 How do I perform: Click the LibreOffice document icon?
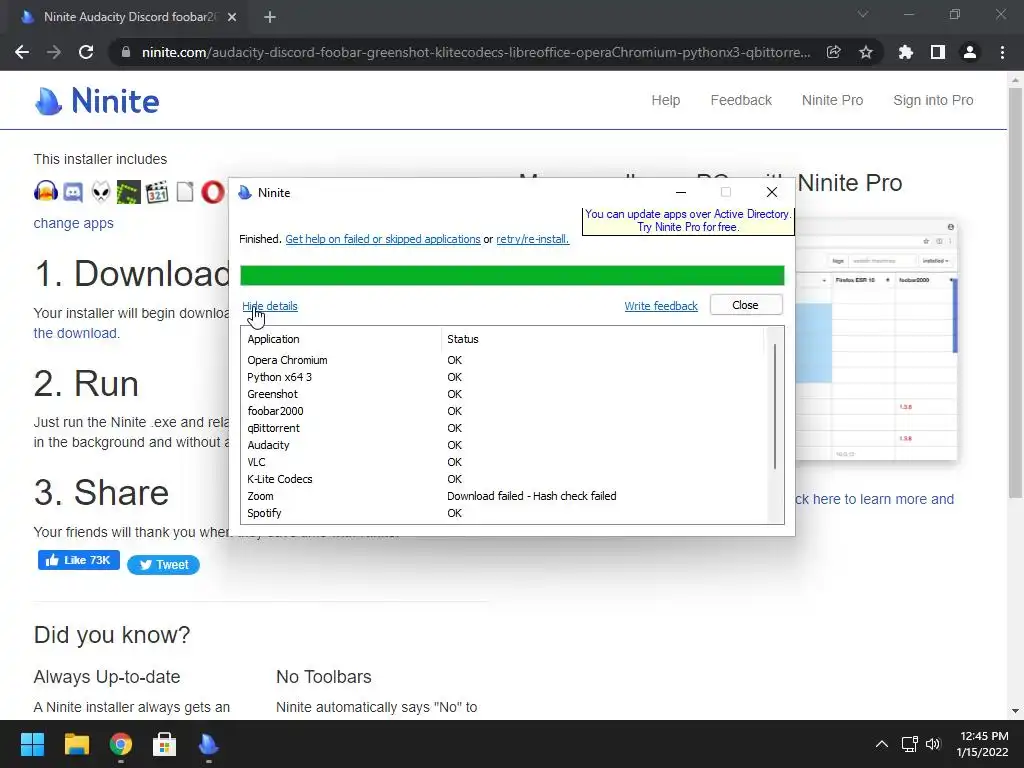point(185,192)
